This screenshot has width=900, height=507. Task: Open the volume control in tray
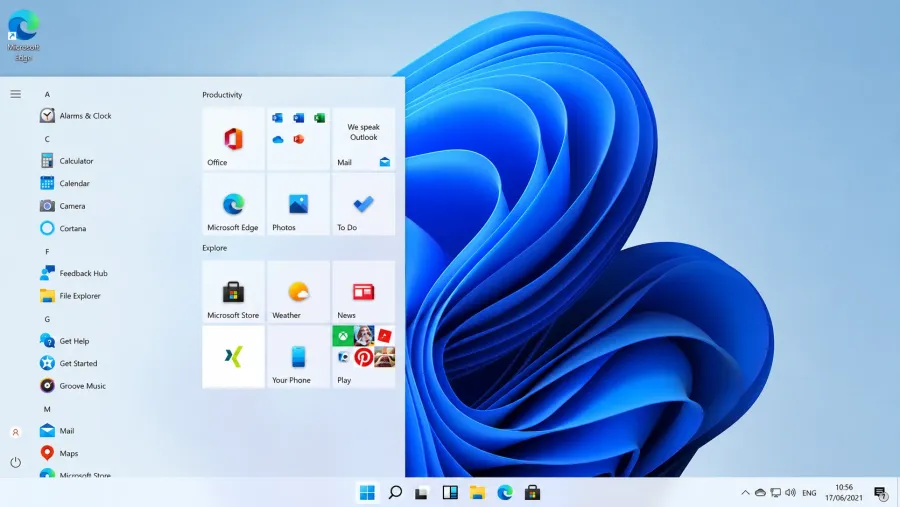790,493
